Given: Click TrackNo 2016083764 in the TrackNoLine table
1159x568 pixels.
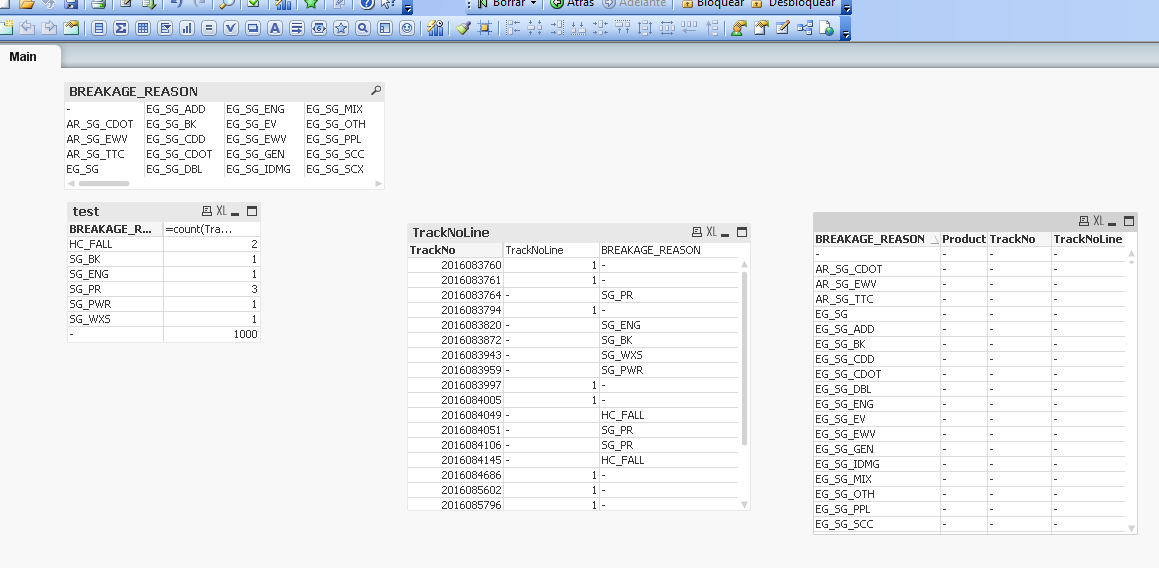Looking at the screenshot, I should pyautogui.click(x=471, y=295).
